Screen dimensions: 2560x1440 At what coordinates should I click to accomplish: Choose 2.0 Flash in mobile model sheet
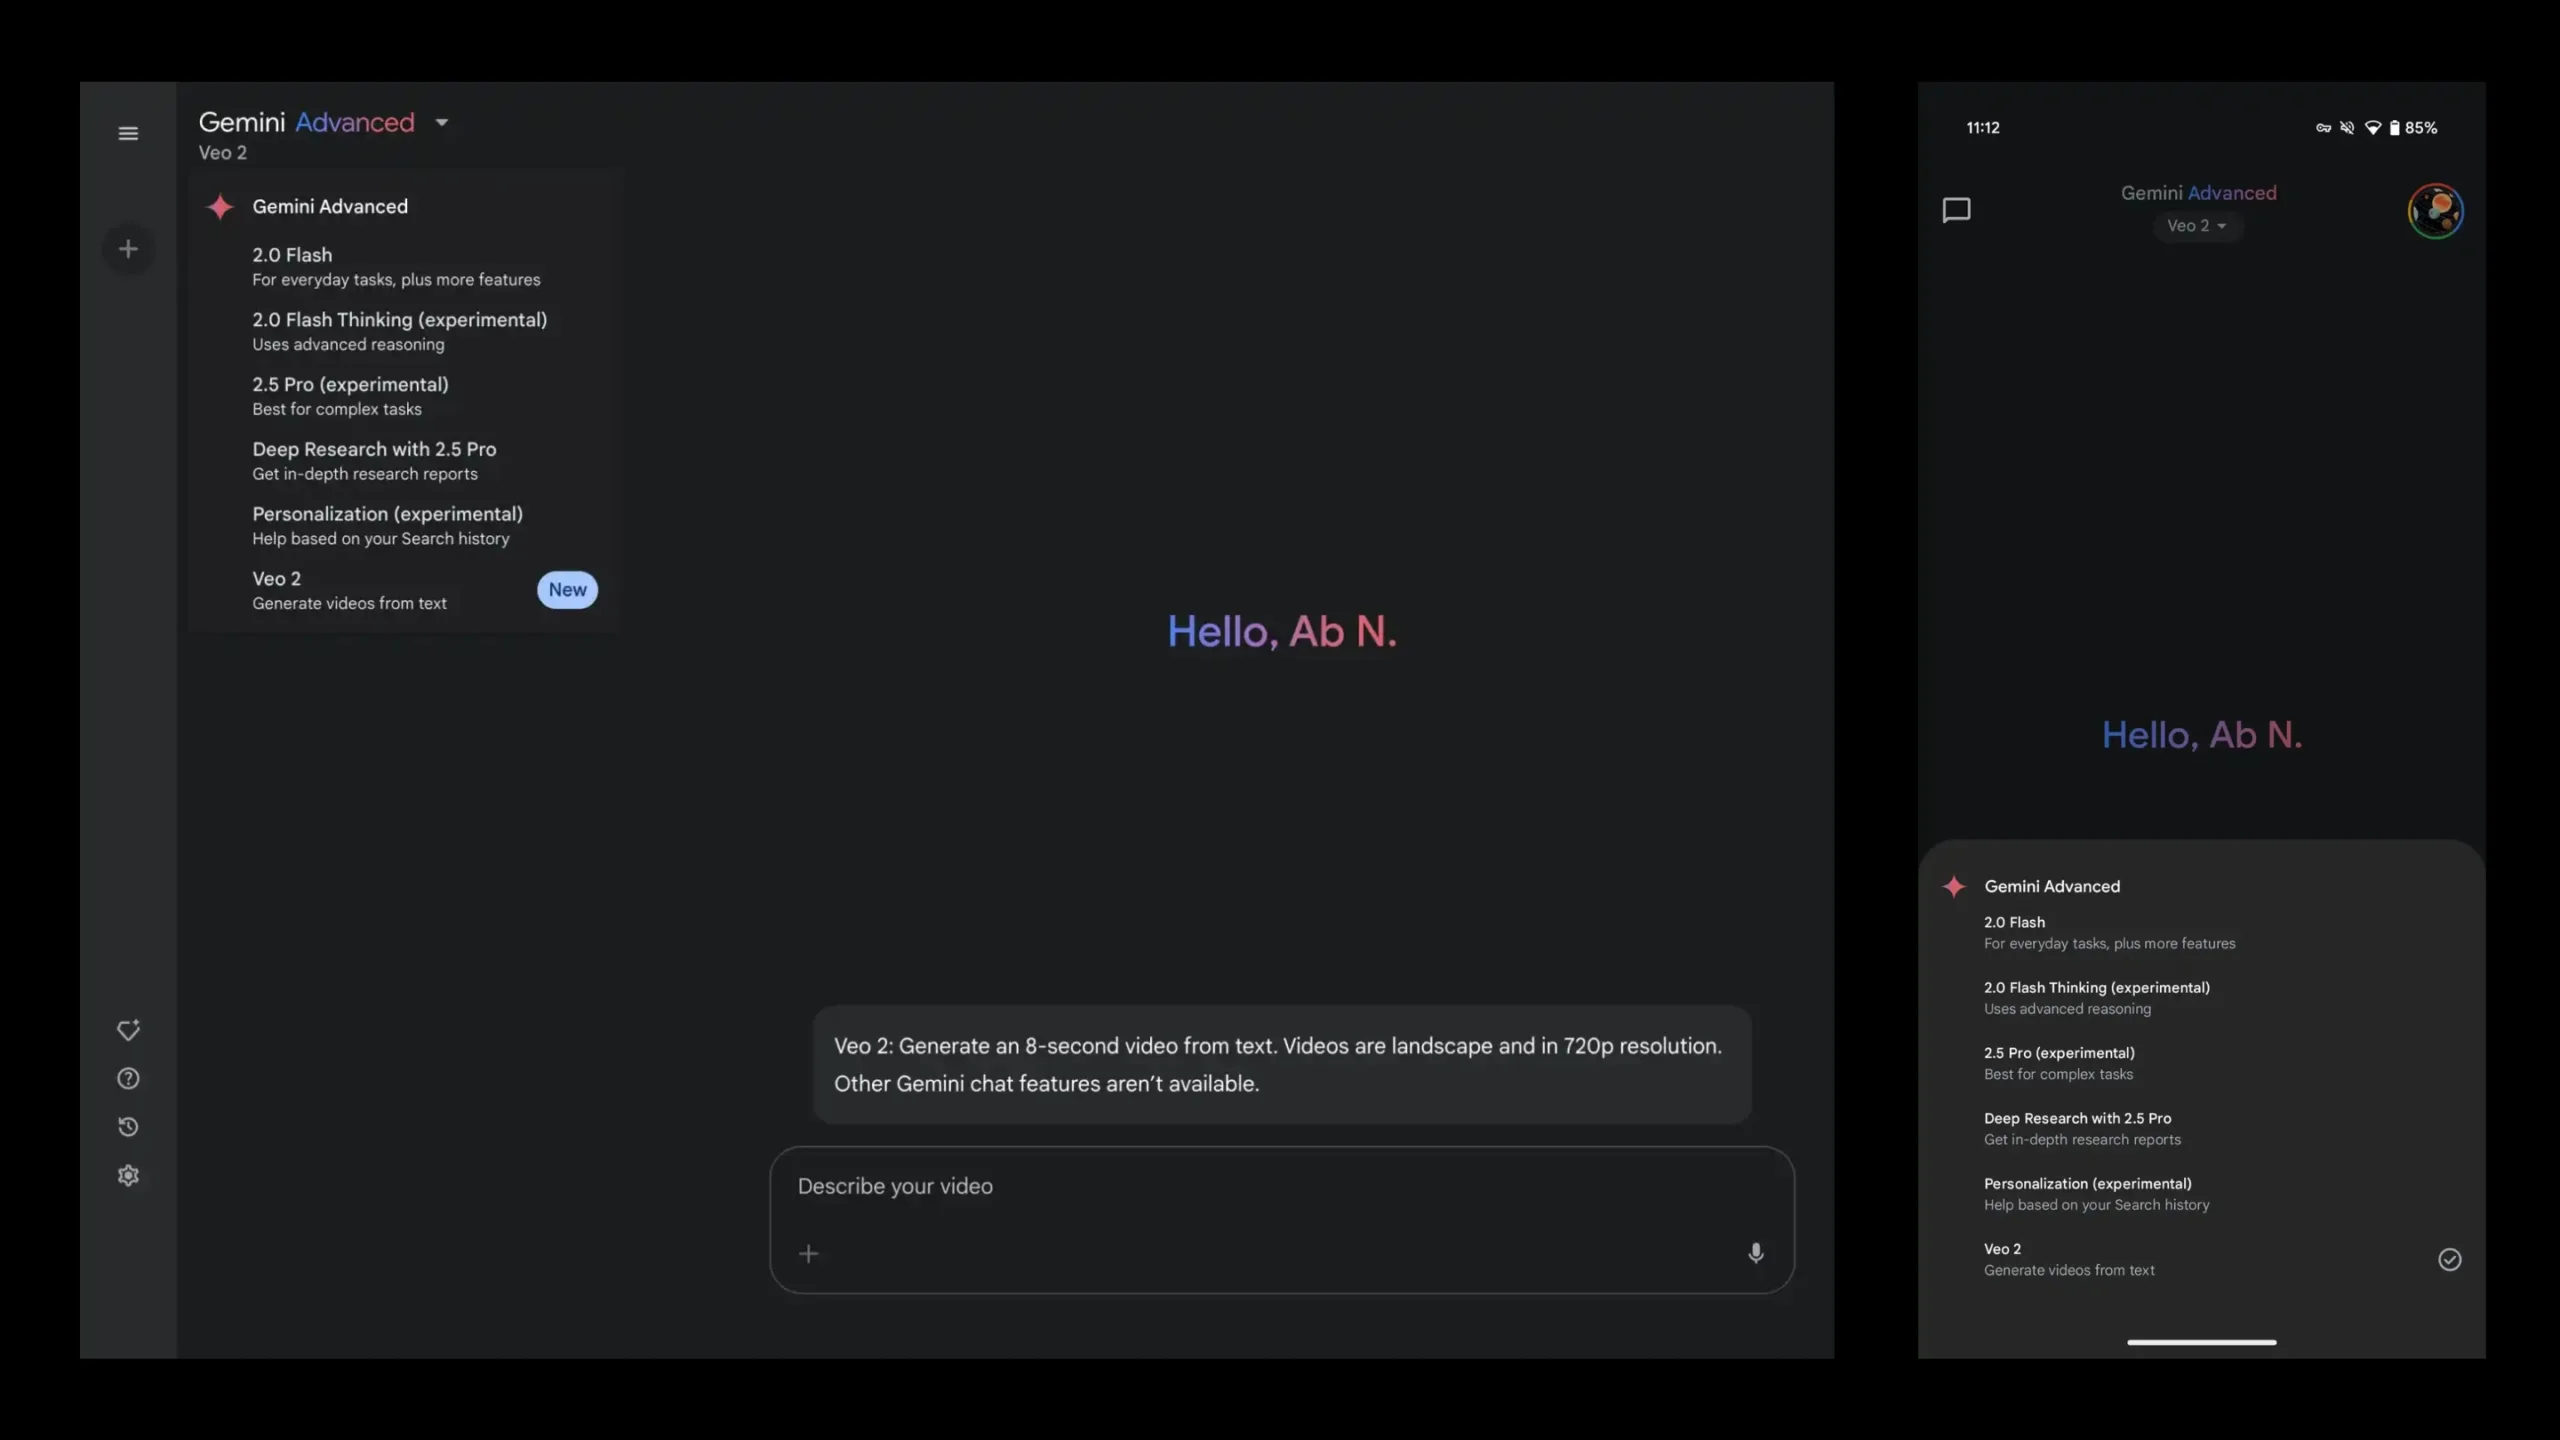pyautogui.click(x=2200, y=933)
